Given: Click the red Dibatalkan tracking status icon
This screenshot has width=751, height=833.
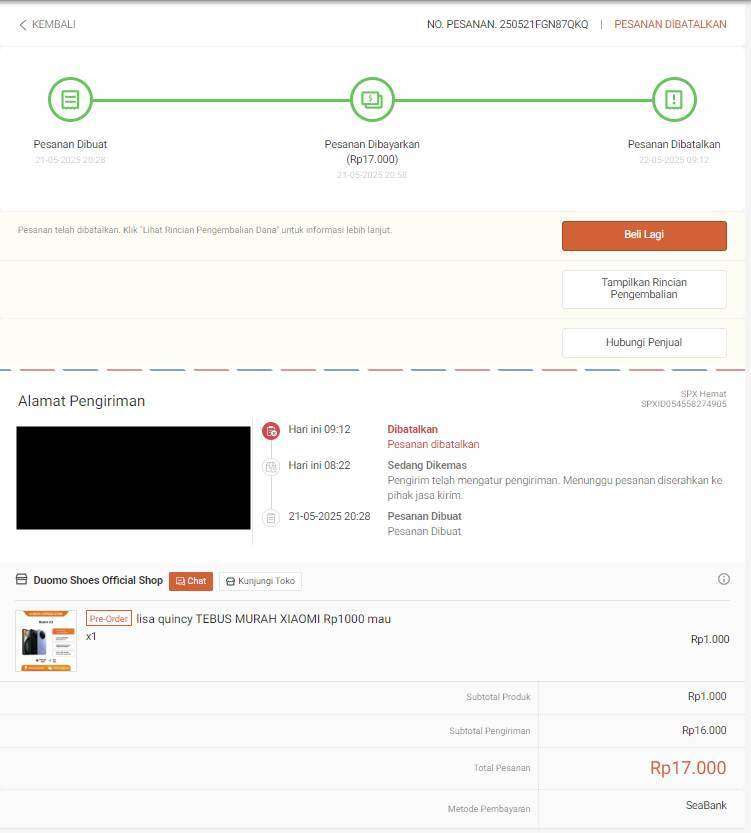Looking at the screenshot, I should pos(271,431).
